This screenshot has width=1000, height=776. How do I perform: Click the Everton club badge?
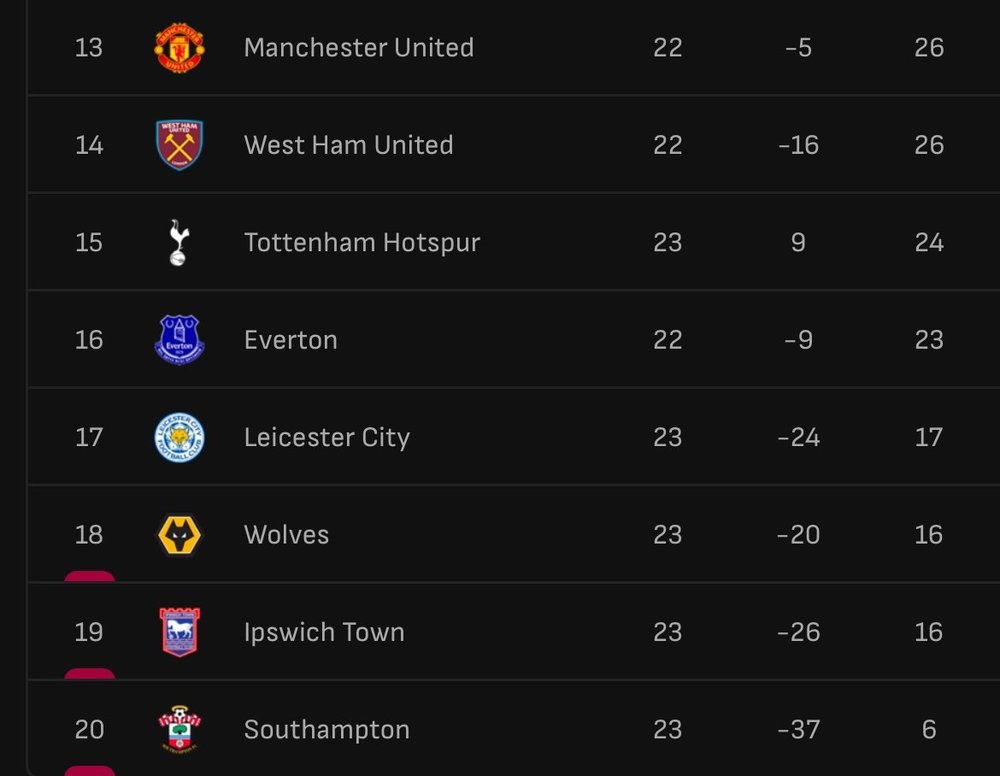click(x=179, y=340)
